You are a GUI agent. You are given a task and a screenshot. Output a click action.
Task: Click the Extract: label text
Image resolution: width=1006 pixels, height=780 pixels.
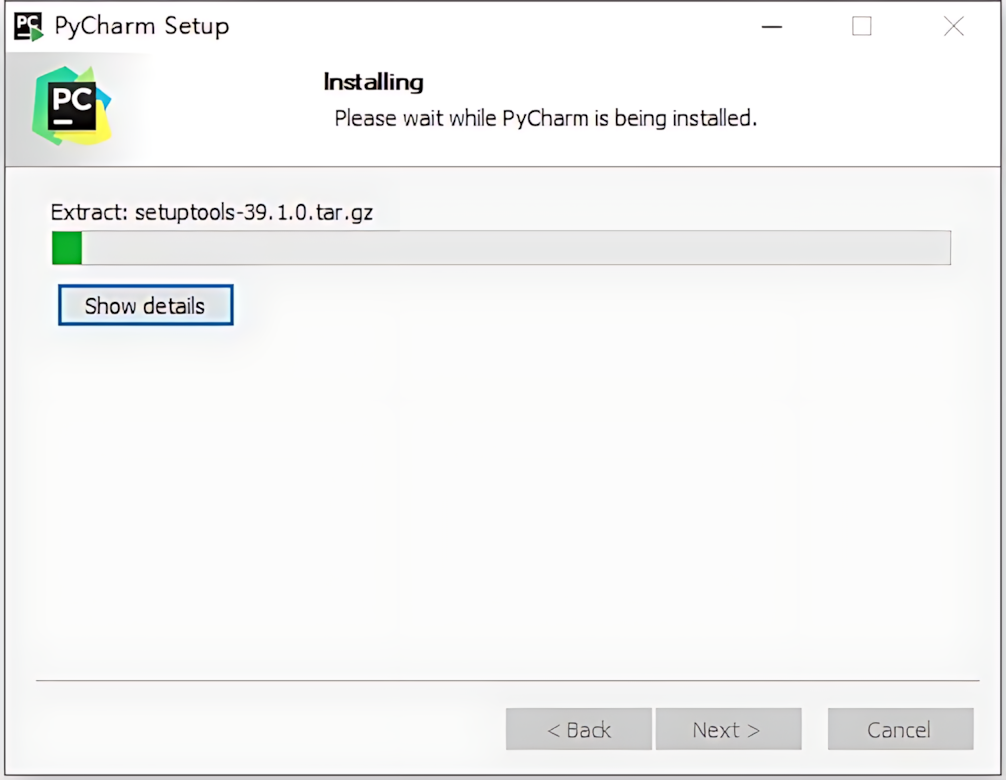pyautogui.click(x=89, y=212)
